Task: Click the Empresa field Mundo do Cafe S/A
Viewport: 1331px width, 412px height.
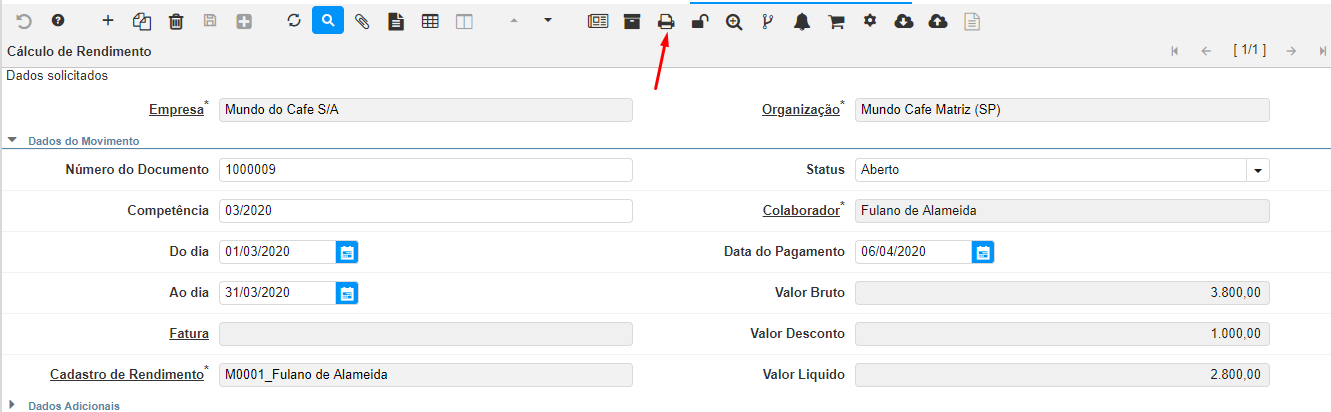Action: [x=426, y=110]
